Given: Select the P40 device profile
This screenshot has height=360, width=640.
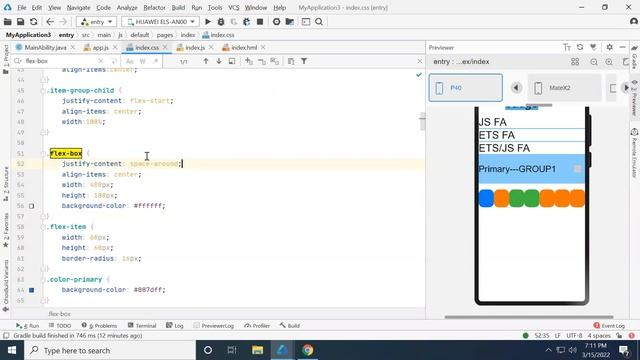Looking at the screenshot, I should click(x=465, y=88).
